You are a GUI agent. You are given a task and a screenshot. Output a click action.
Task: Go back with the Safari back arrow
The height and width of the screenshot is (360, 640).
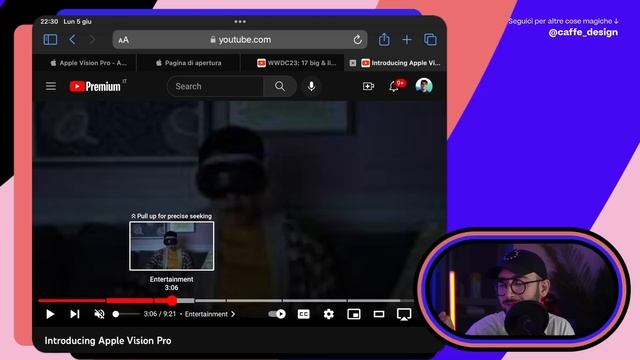point(72,40)
